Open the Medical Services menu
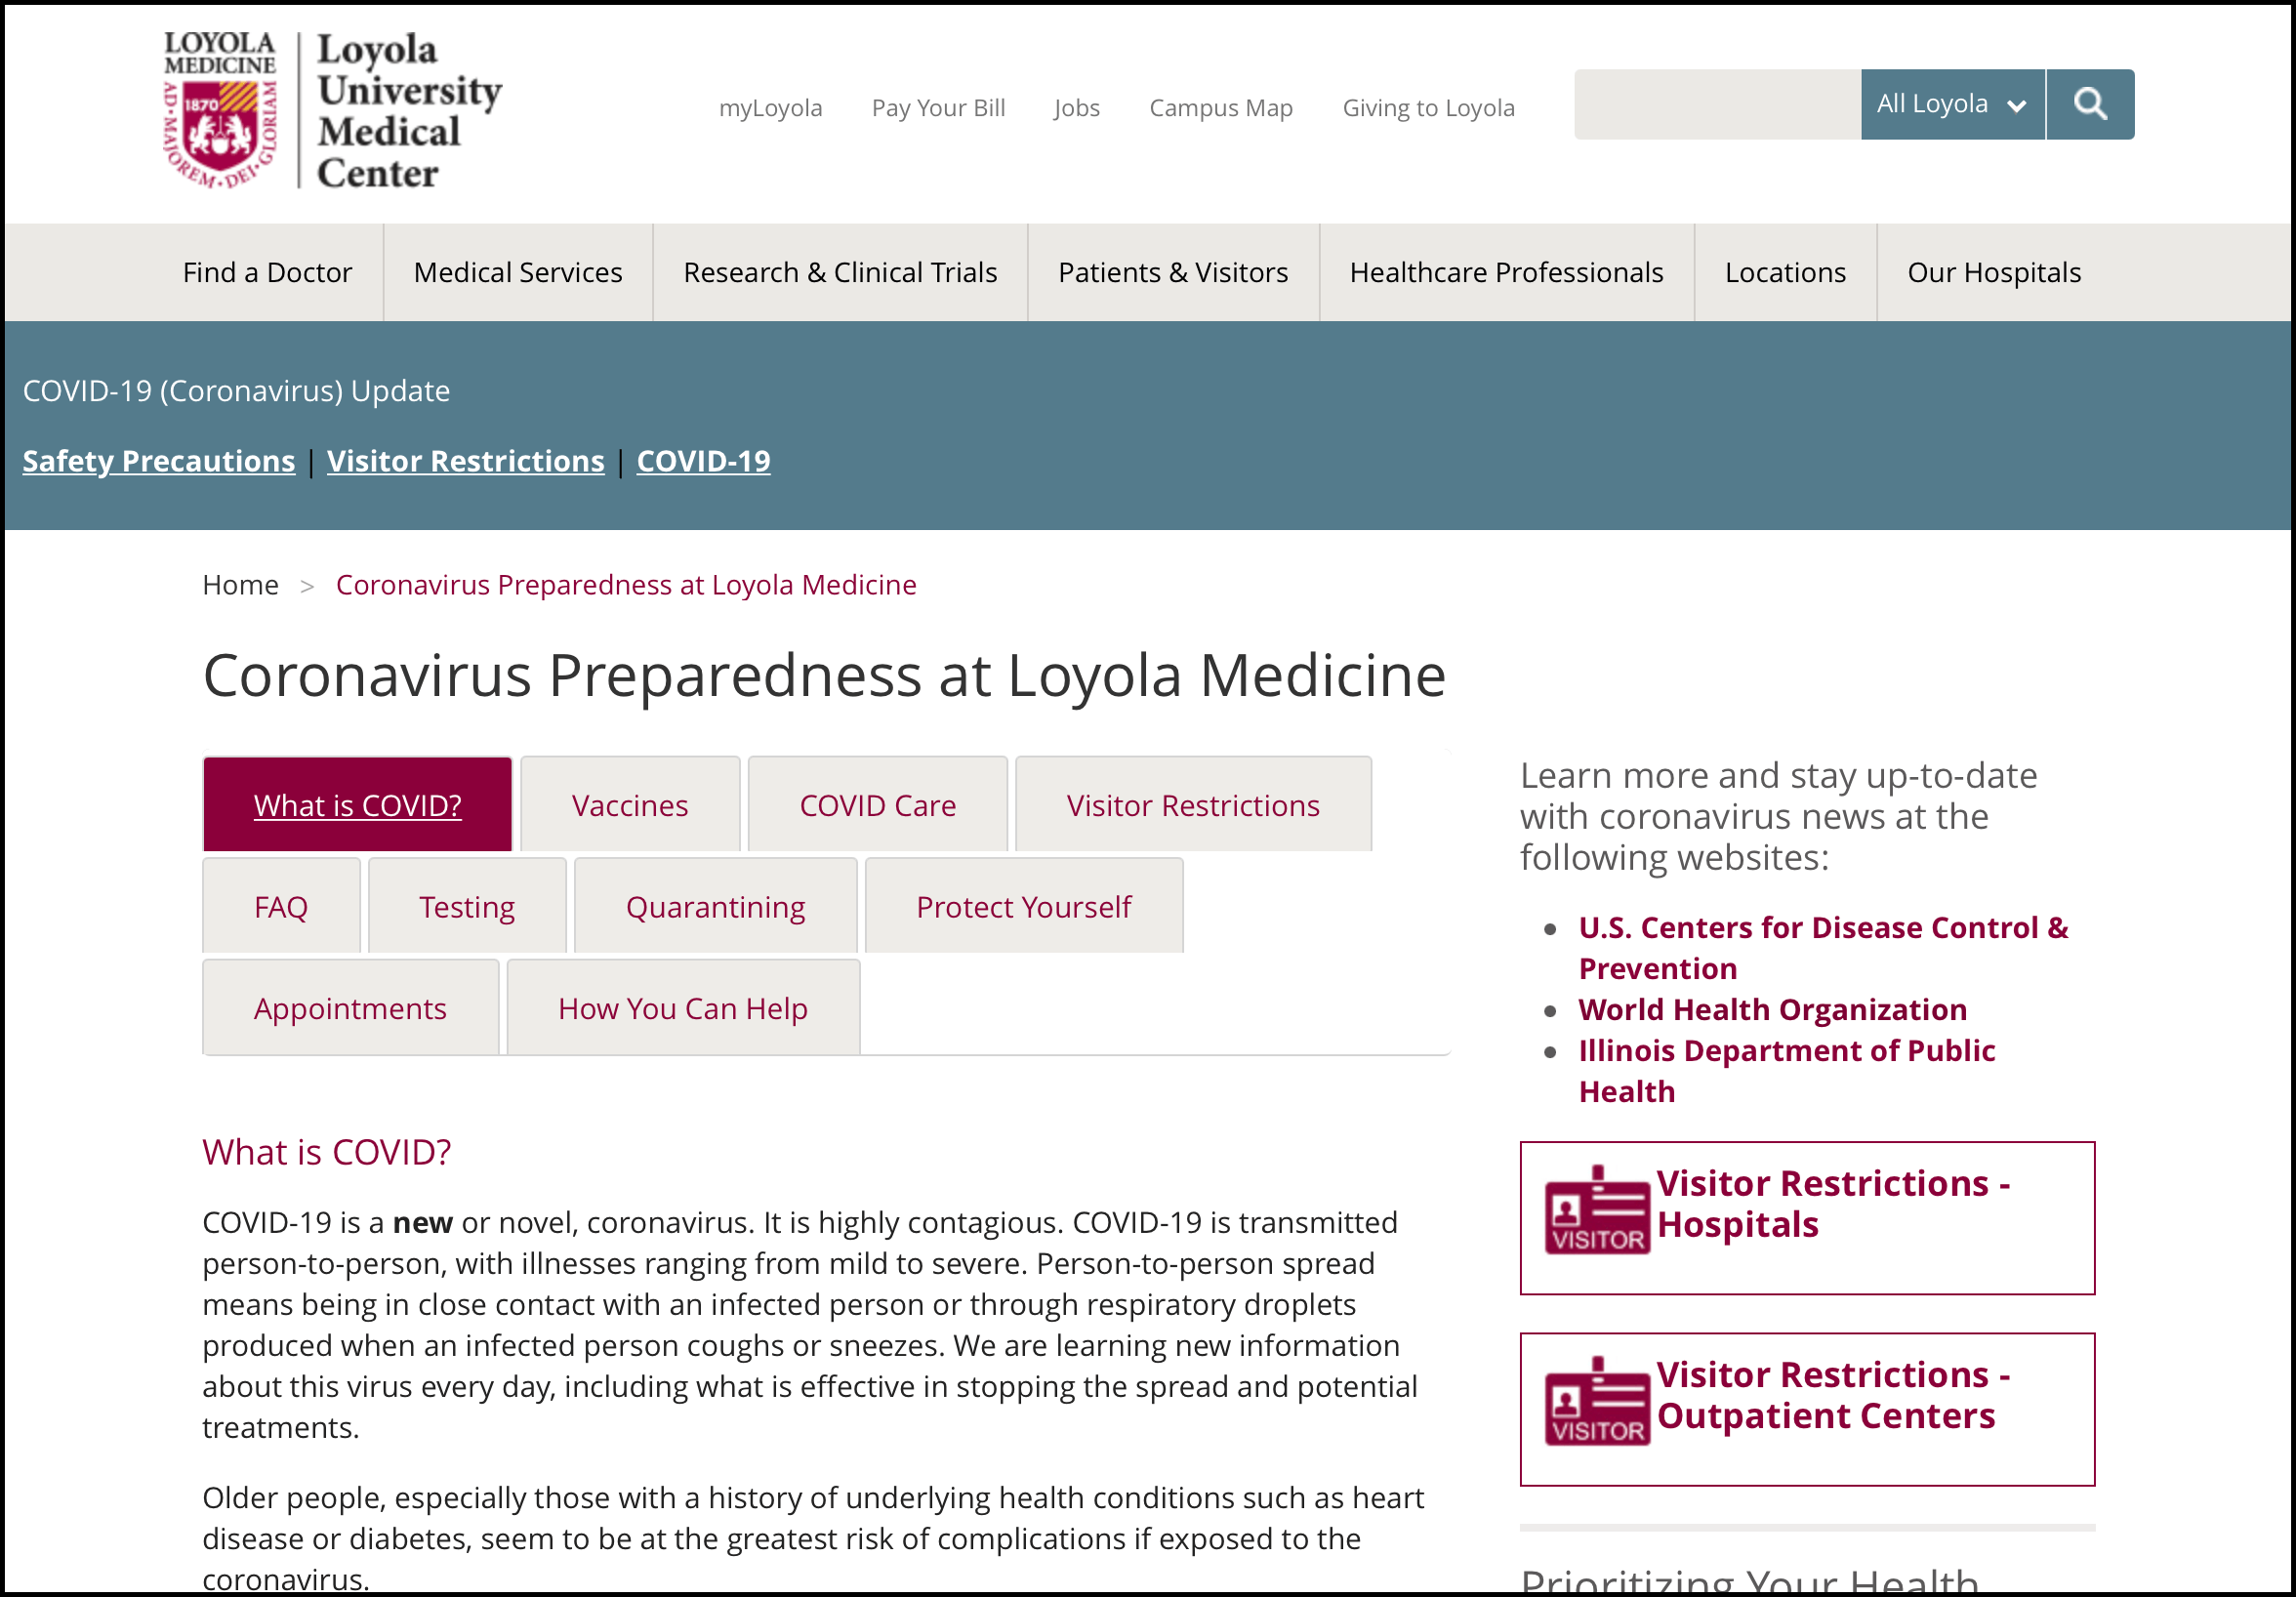The image size is (2296, 1597). [x=518, y=272]
